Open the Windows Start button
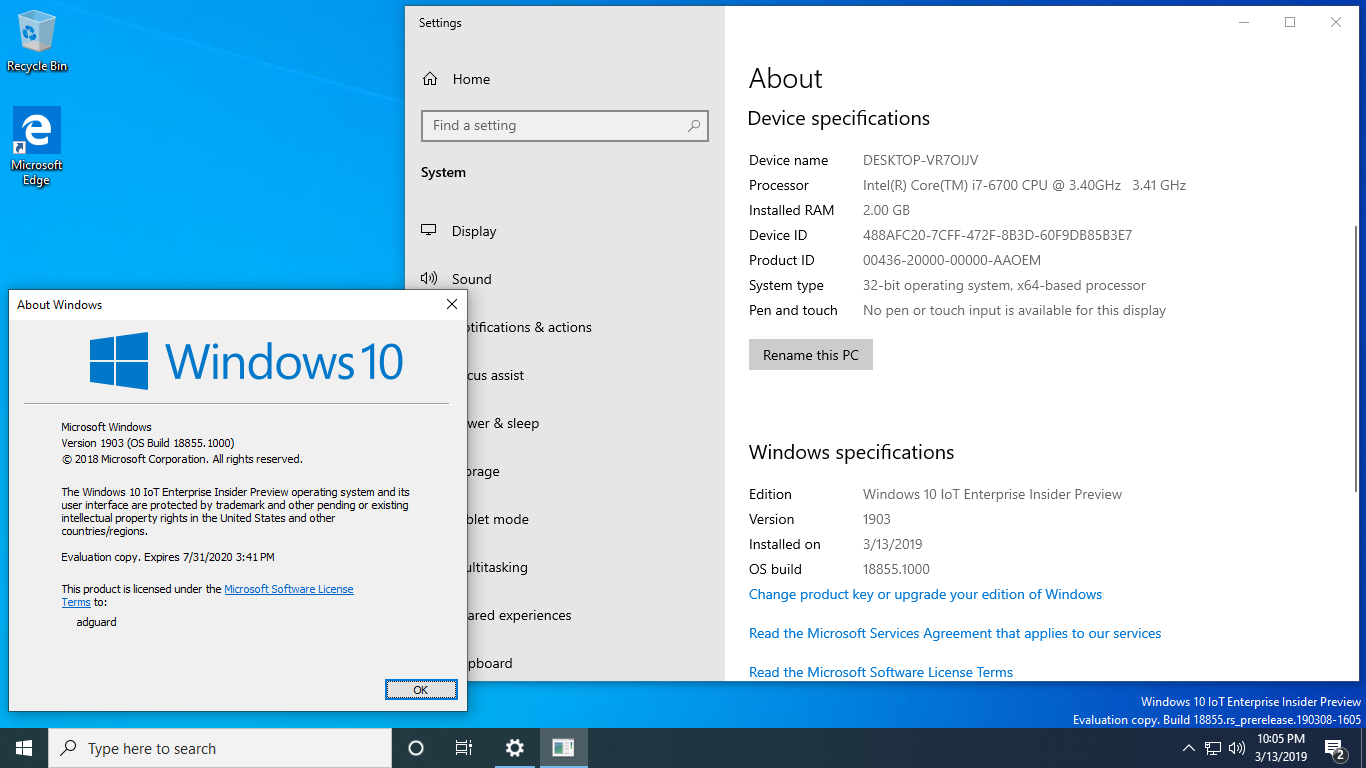Screen dimensions: 1366x768 point(24,748)
